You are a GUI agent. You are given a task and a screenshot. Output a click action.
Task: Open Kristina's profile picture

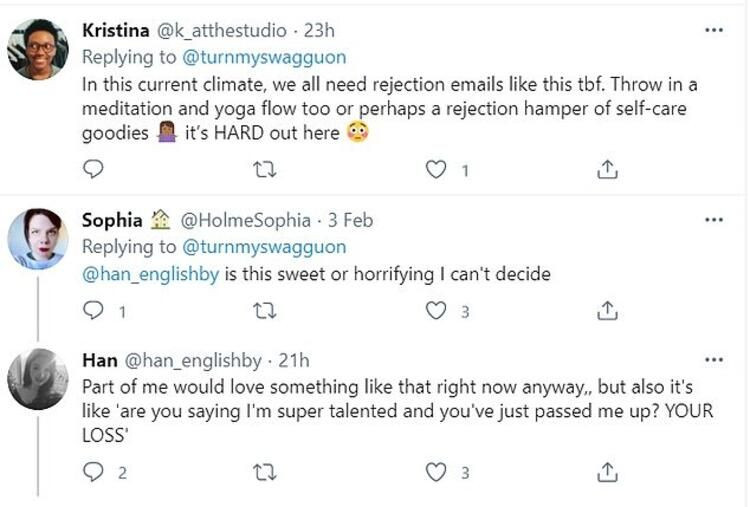[38, 48]
